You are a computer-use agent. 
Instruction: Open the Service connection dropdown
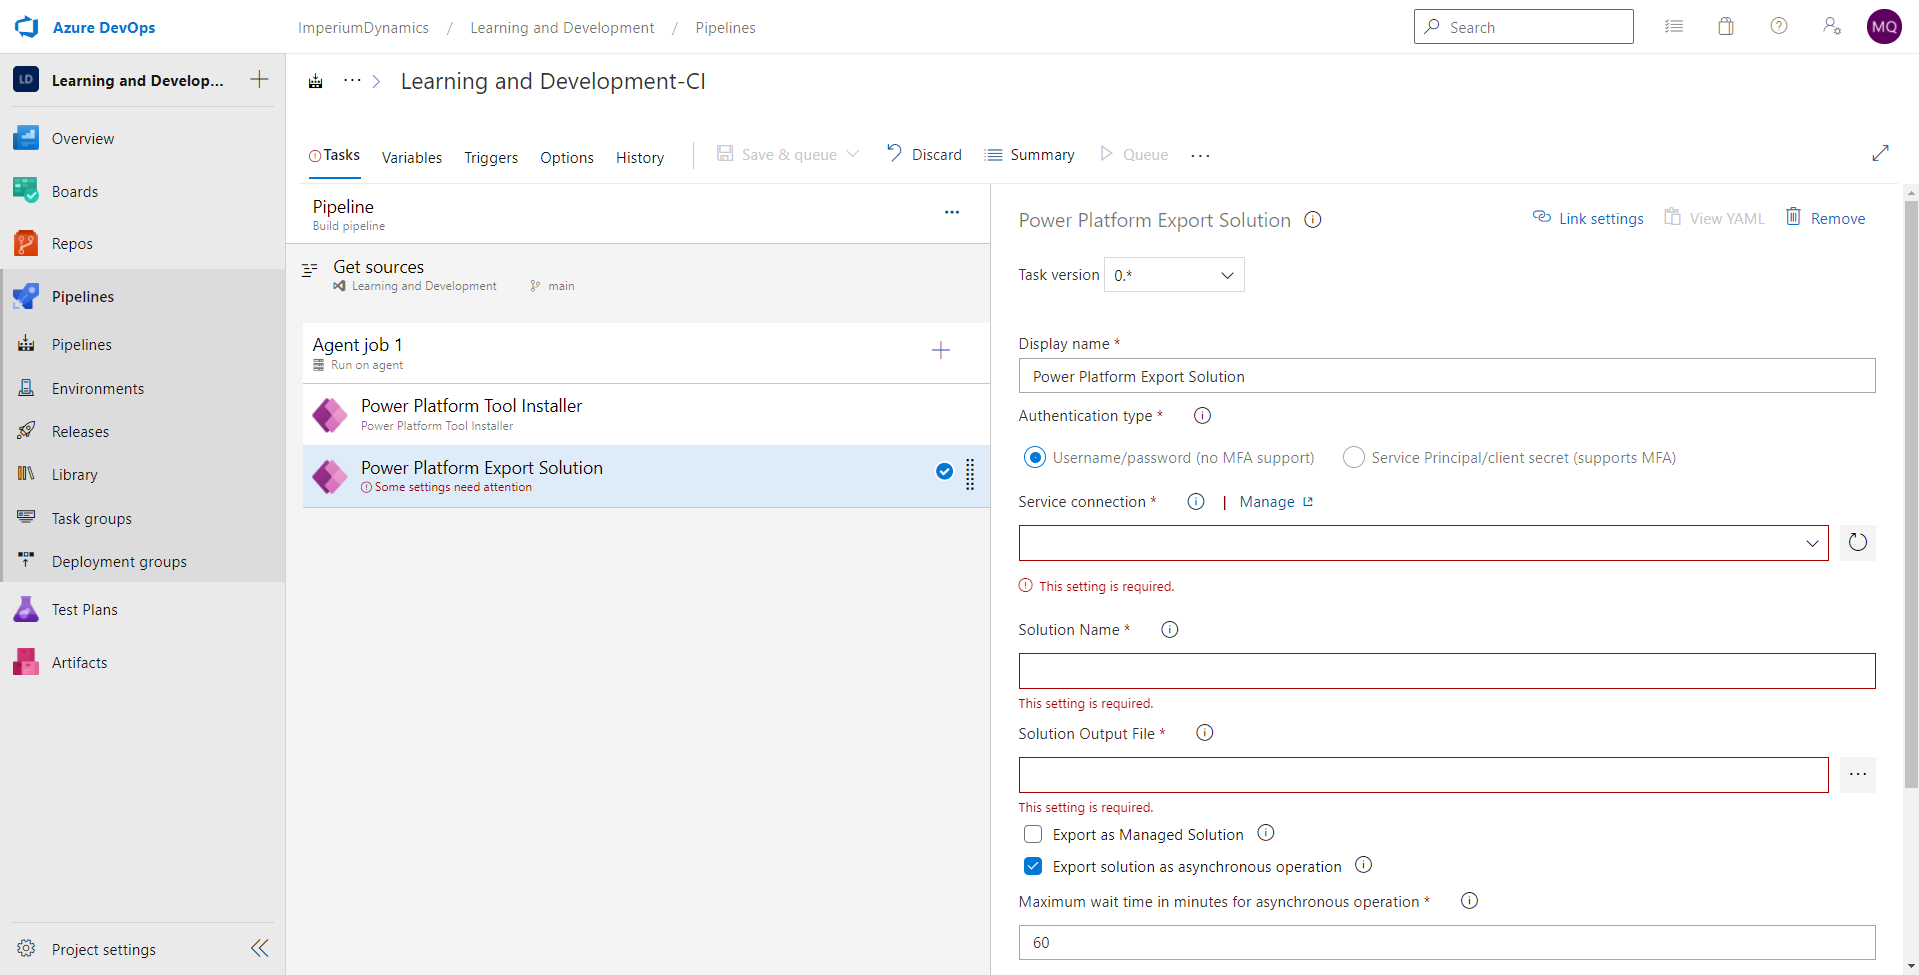point(1811,543)
